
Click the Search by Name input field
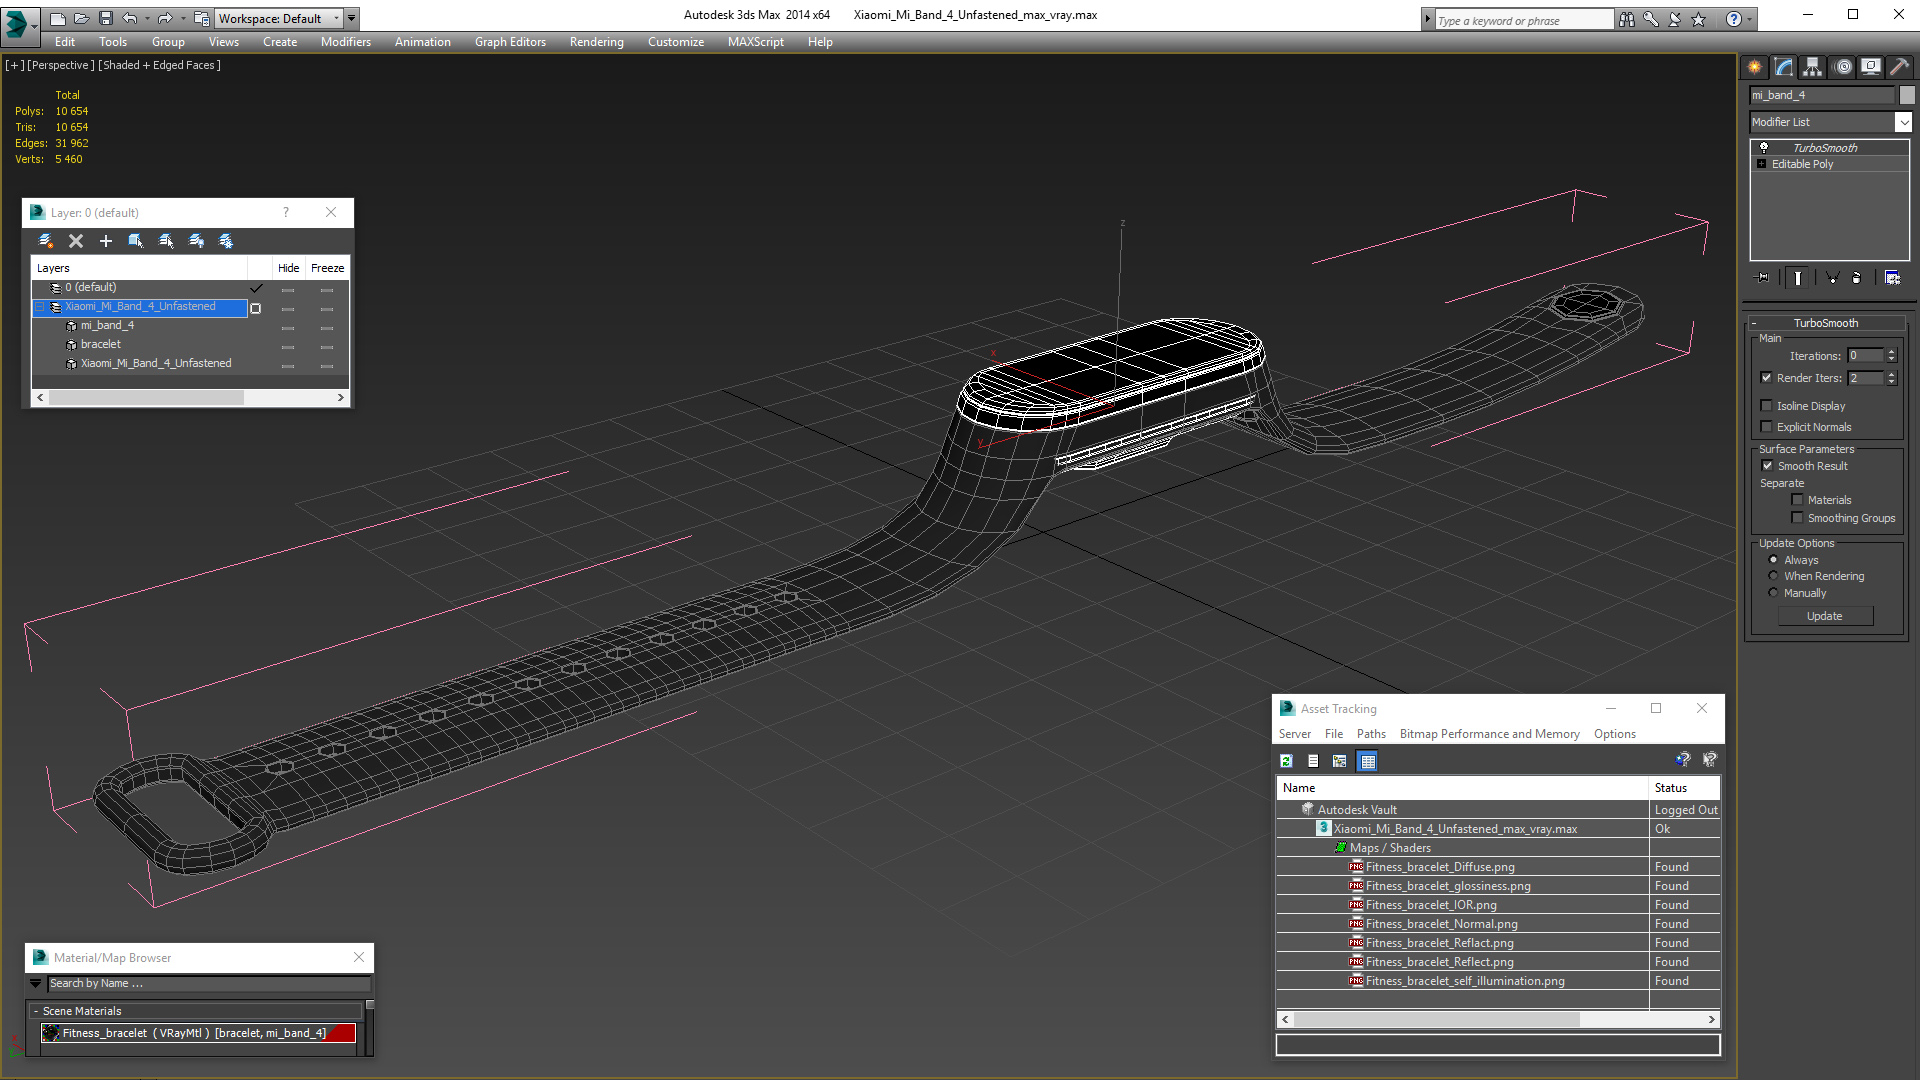click(209, 984)
